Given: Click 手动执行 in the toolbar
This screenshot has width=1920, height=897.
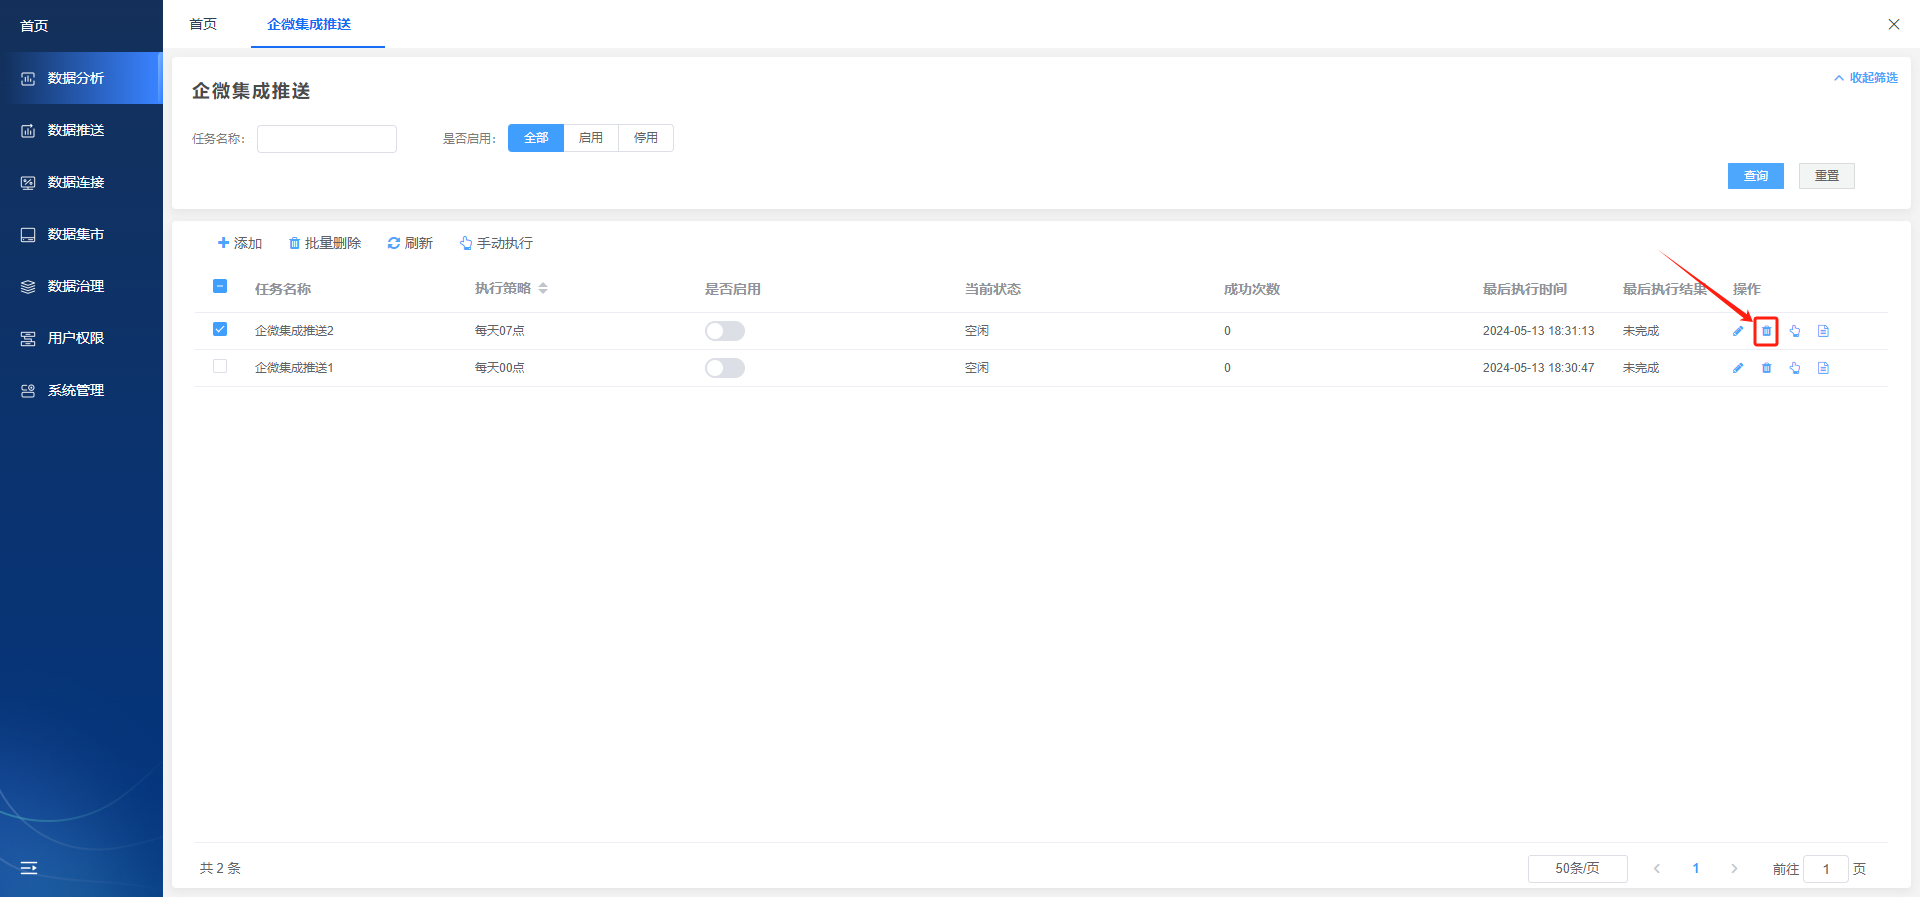Looking at the screenshot, I should coord(496,243).
